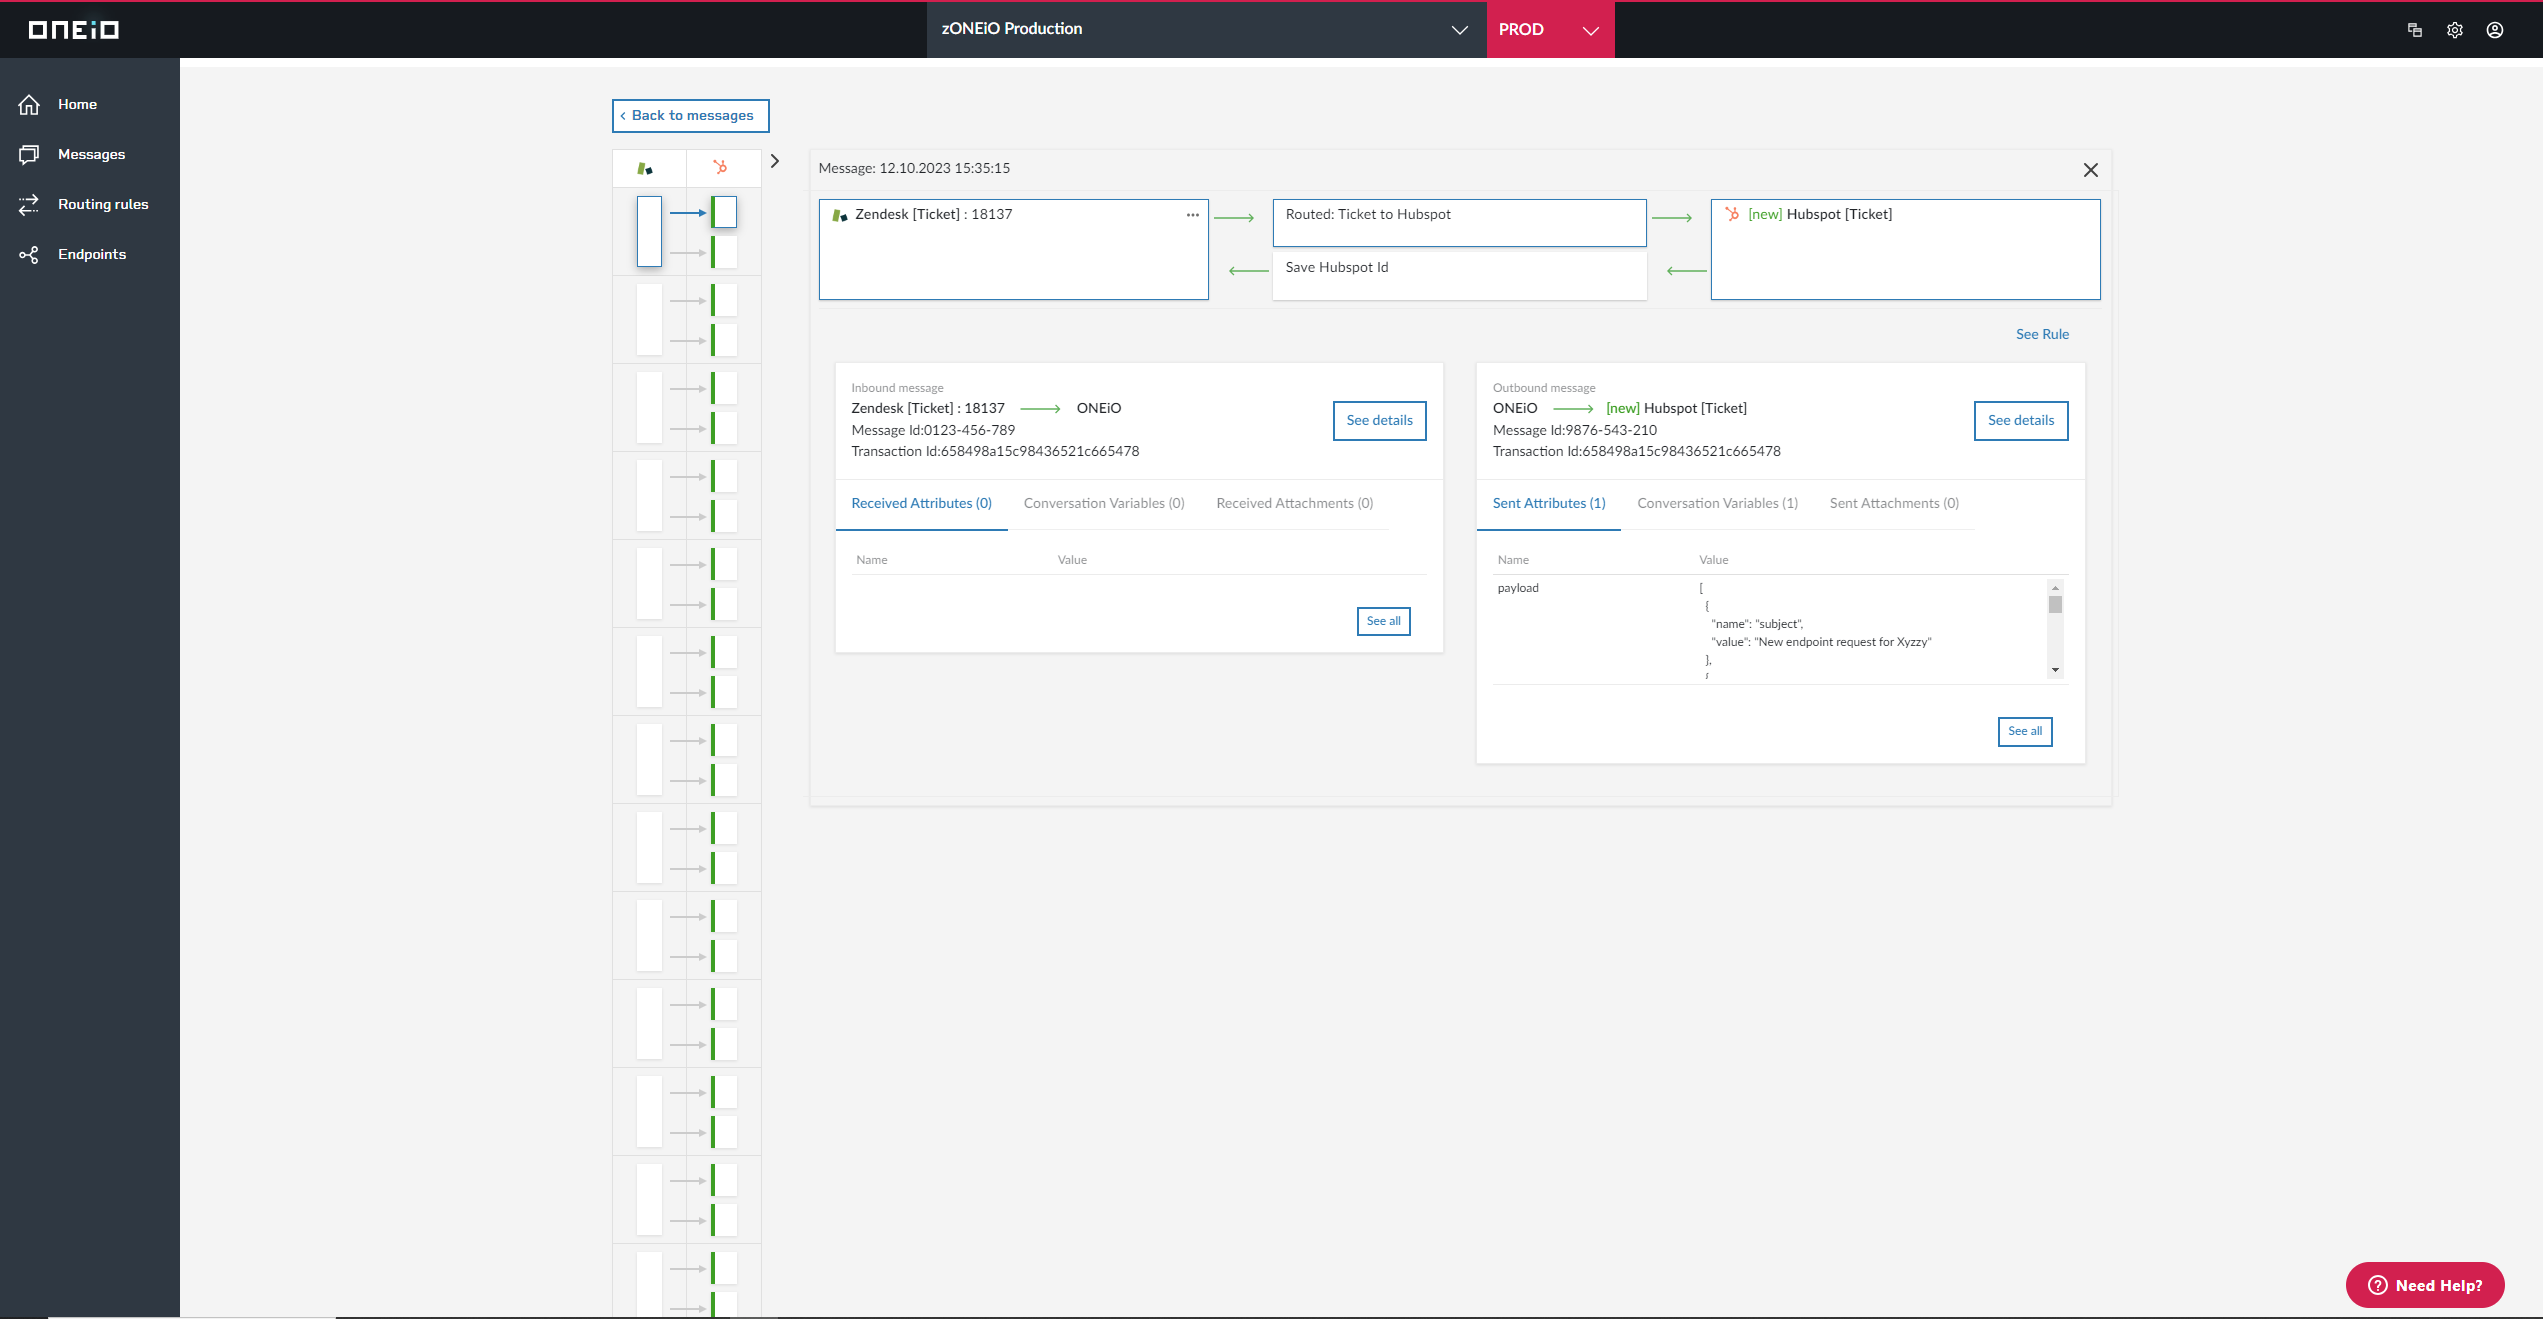This screenshot has height=1319, width=2543.
Task: See all sent attributes
Action: (x=2025, y=731)
